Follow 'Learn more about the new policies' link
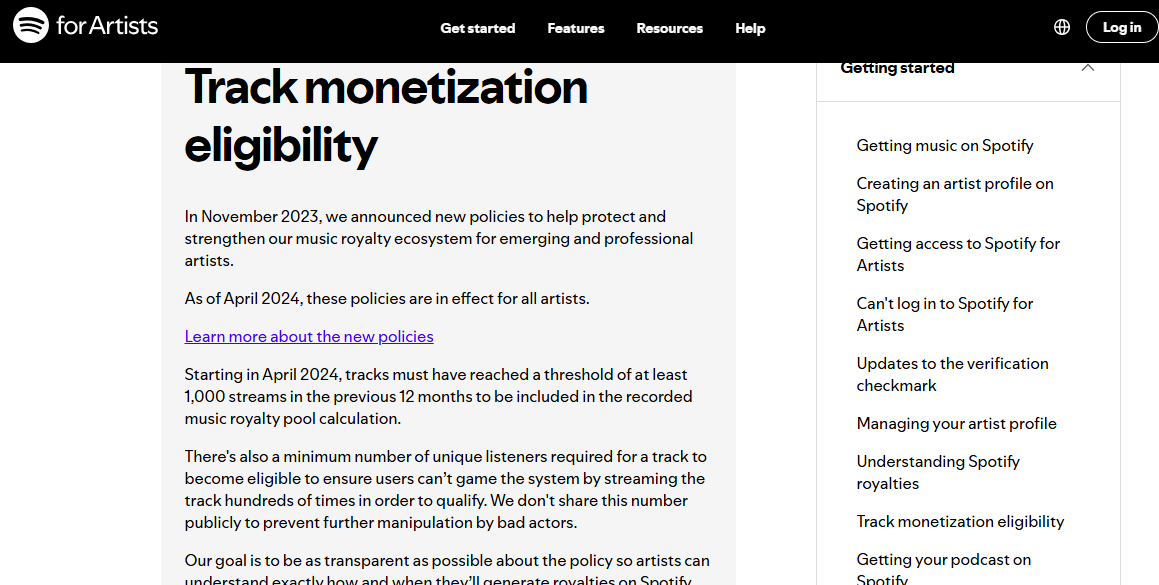 click(x=309, y=337)
